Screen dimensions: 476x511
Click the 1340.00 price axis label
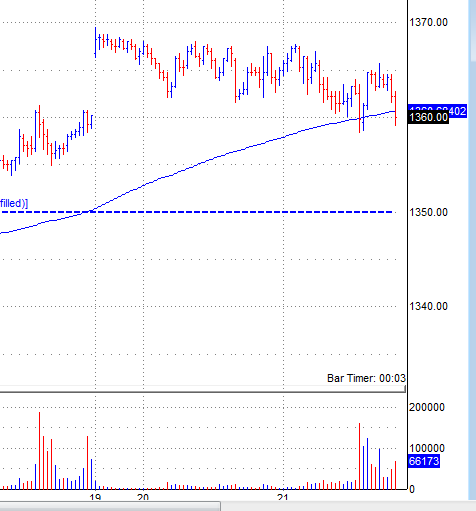428,306
